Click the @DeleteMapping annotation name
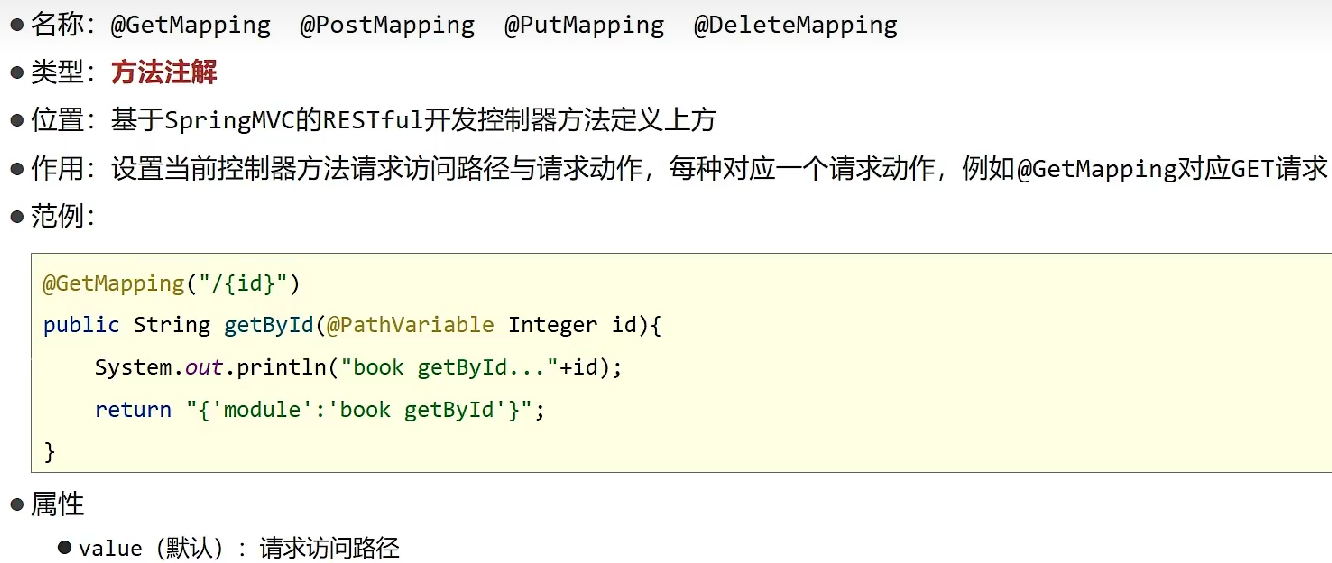Viewport: 1332px width, 563px height. (796, 25)
